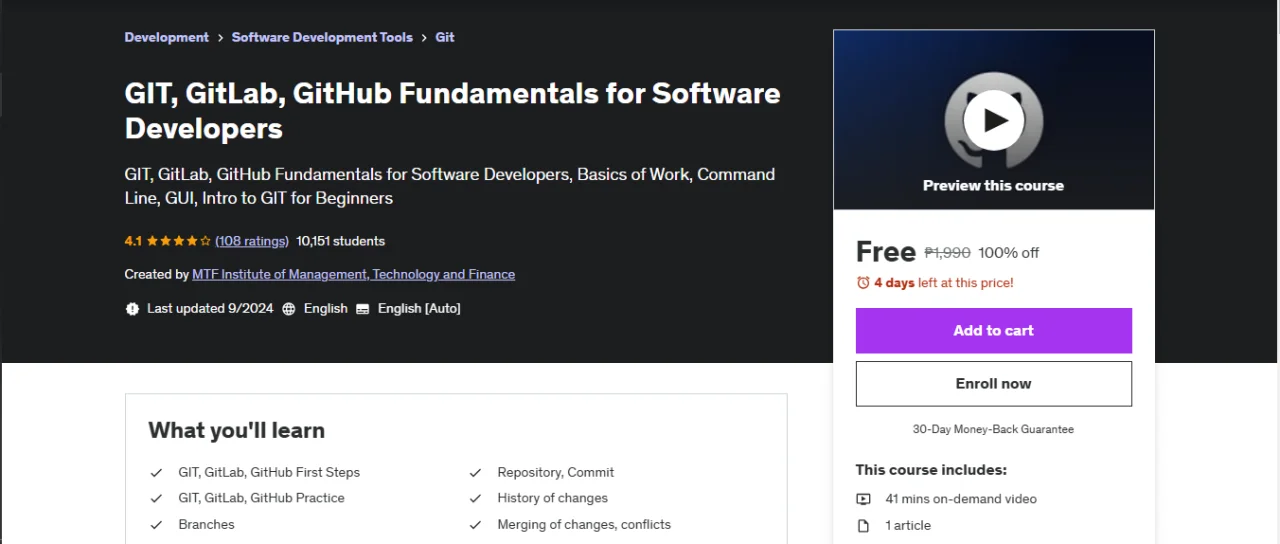Click the 'English [Auto]' caption text
Image resolution: width=1280 pixels, height=544 pixels.
click(419, 309)
